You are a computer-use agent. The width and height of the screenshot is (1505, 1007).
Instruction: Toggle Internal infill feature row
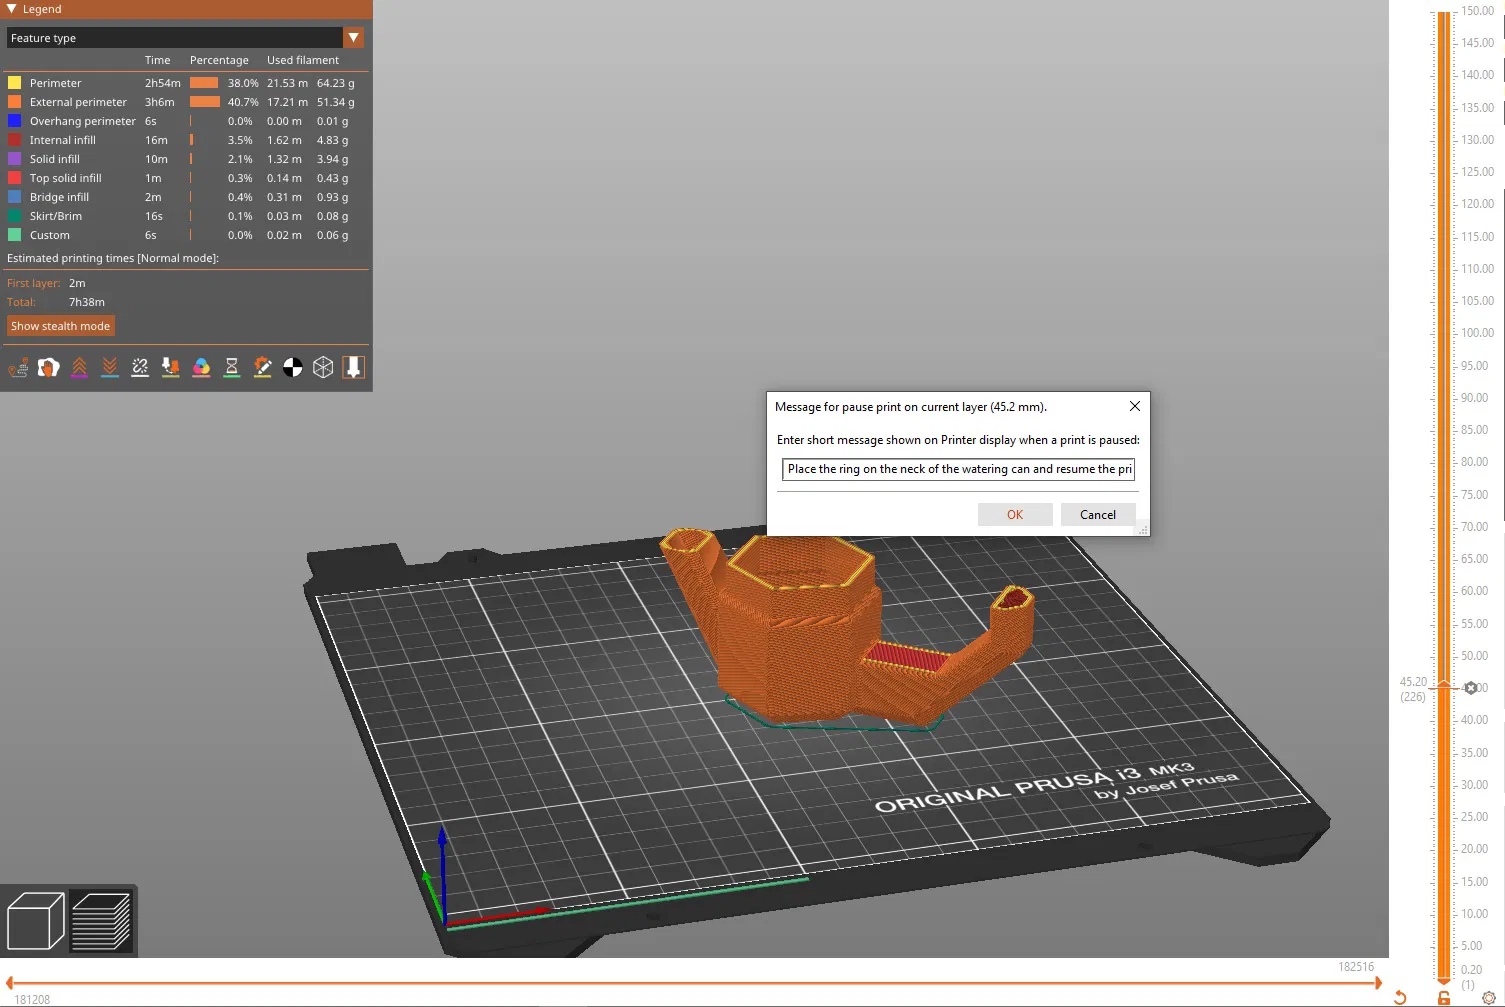tap(185, 140)
